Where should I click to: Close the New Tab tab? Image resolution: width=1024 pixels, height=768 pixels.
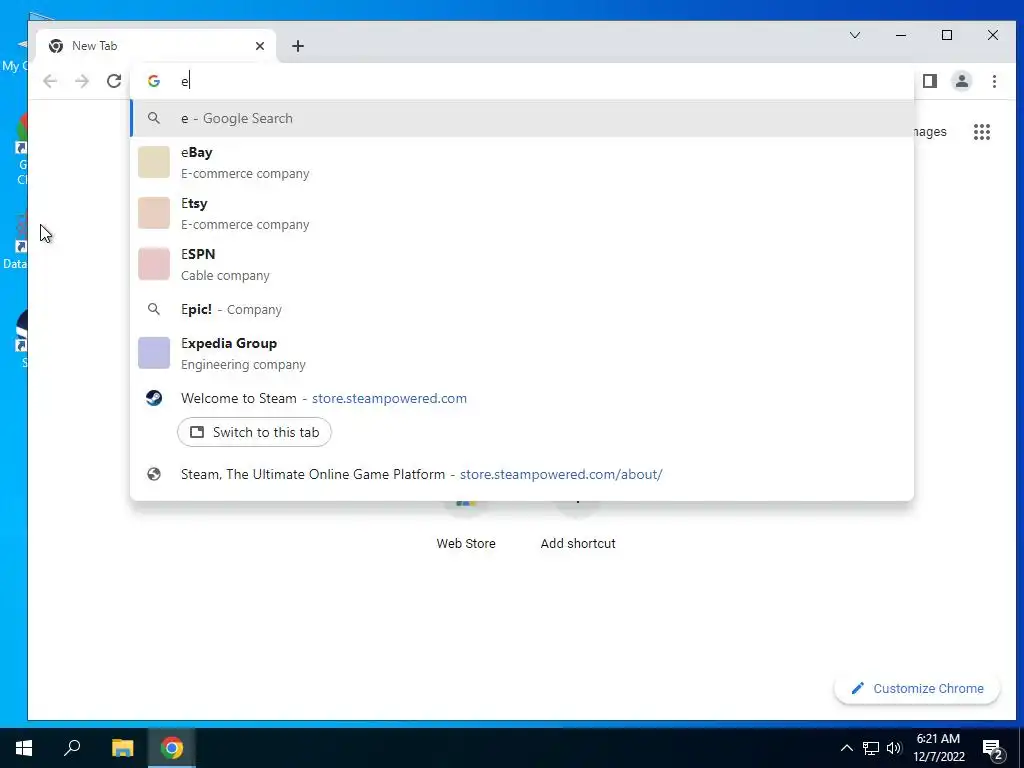(260, 46)
